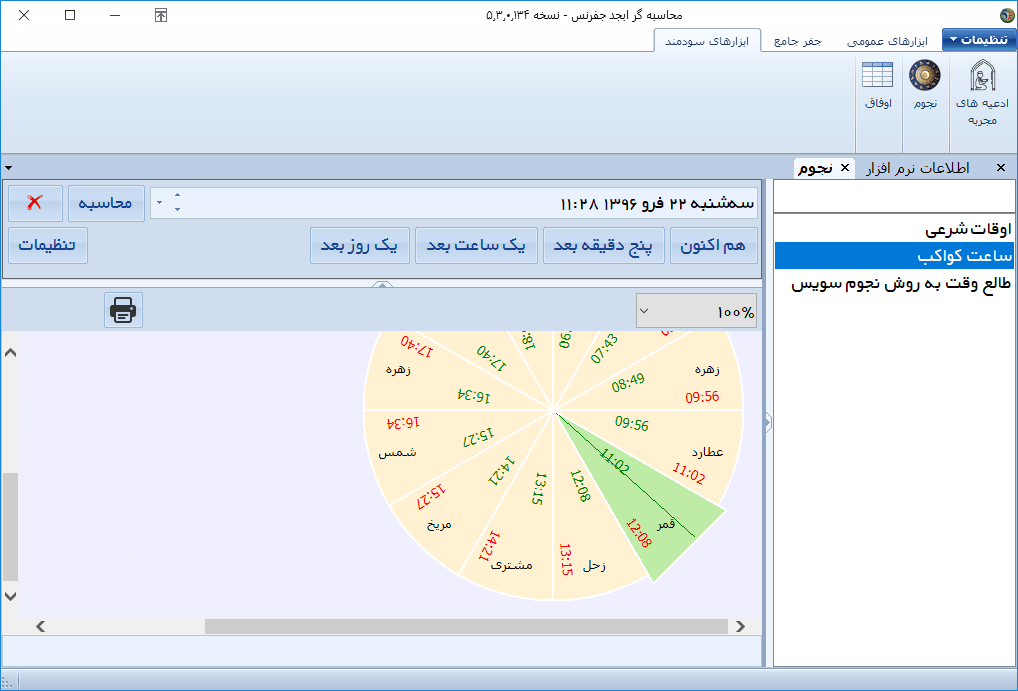Select the اطلاعات نرم افزار document tab
The image size is (1018, 691).
coord(917,168)
